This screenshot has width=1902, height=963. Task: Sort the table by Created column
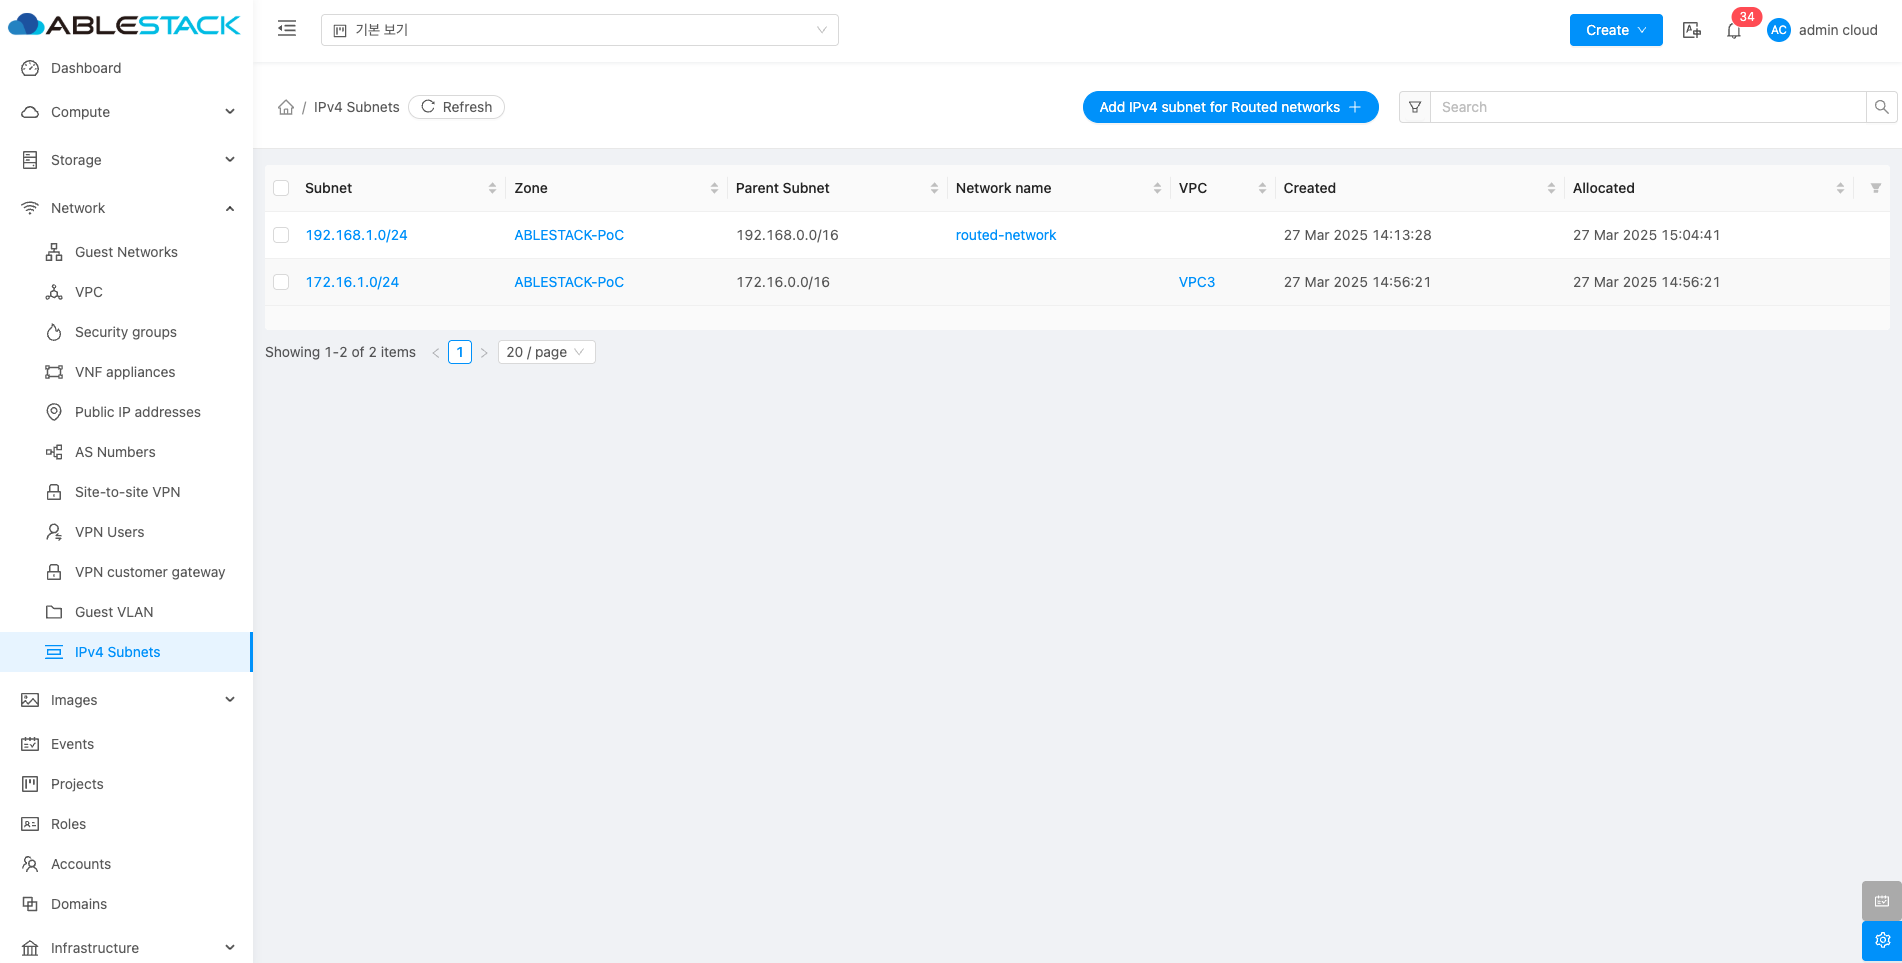coord(1550,188)
